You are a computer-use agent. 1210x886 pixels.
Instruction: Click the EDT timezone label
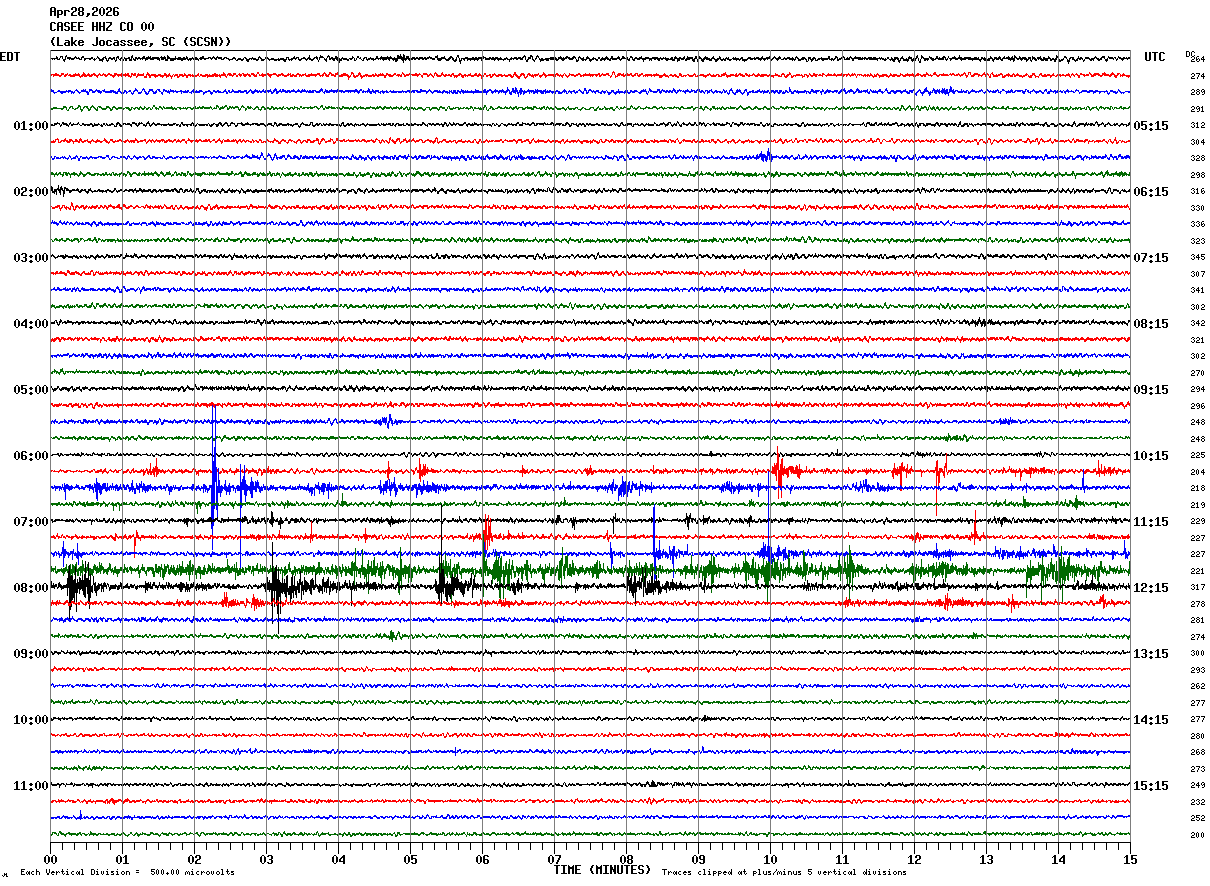(10, 57)
